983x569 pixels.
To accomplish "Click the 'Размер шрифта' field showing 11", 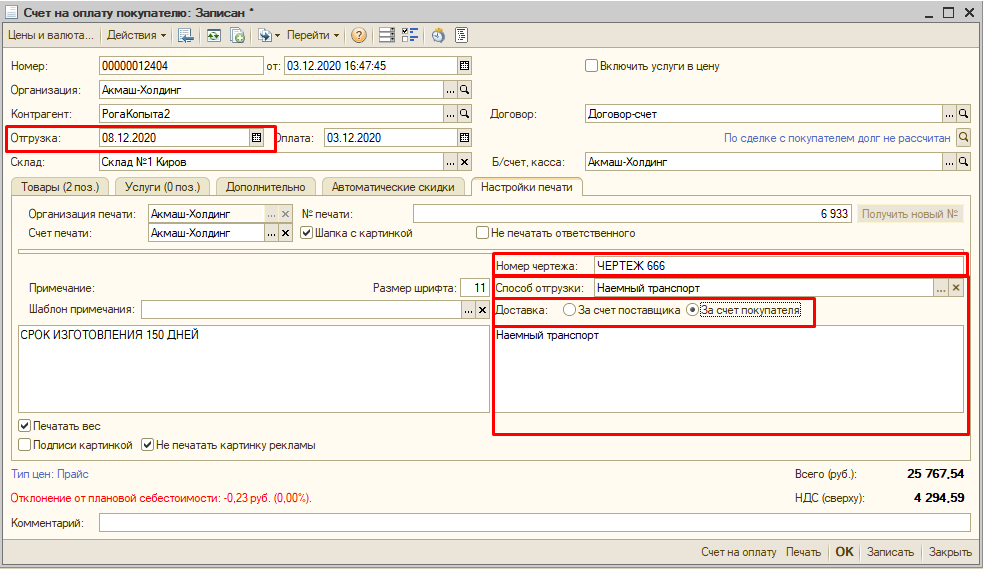I will 475,288.
